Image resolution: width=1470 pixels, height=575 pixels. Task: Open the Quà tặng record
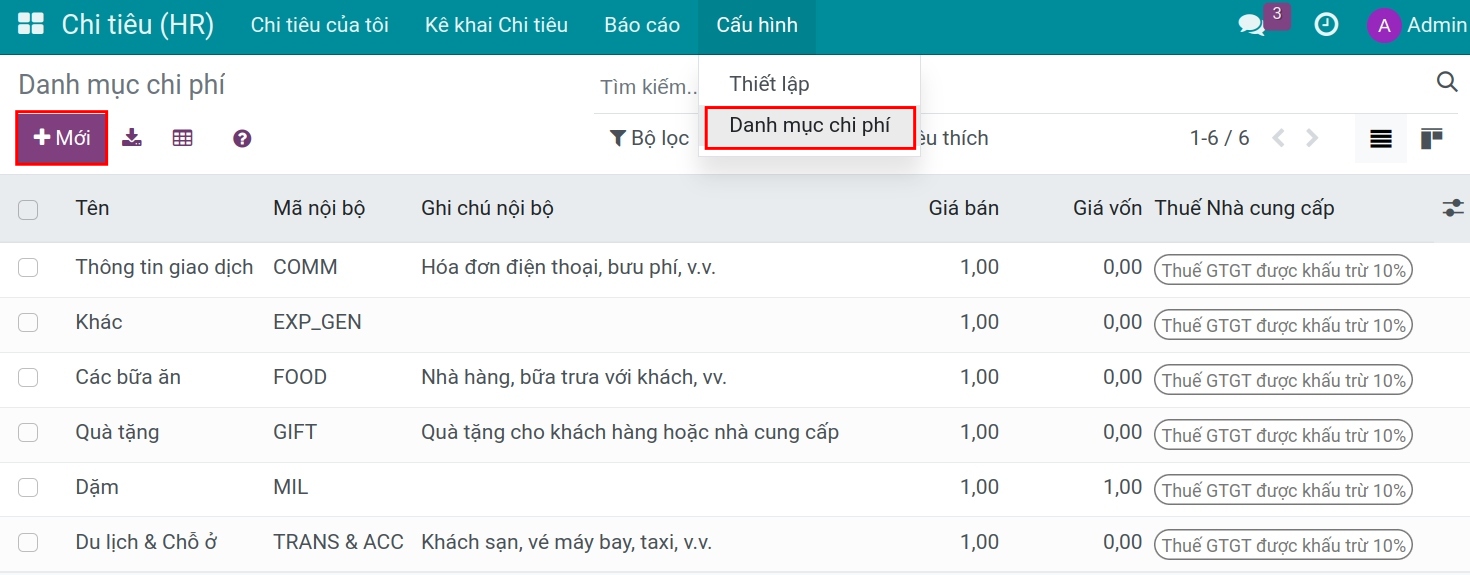(117, 432)
